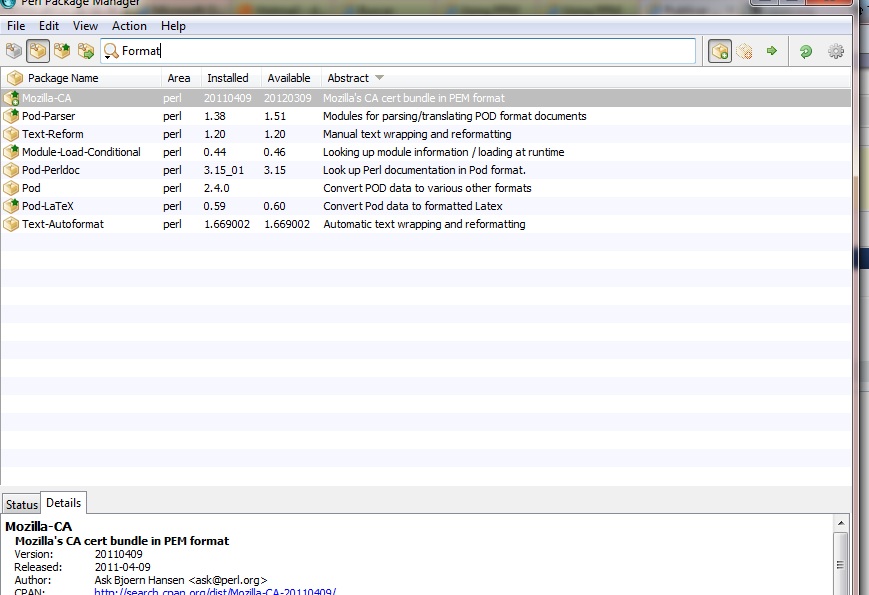Click the Pod-LaTeX package icon

tap(11, 206)
